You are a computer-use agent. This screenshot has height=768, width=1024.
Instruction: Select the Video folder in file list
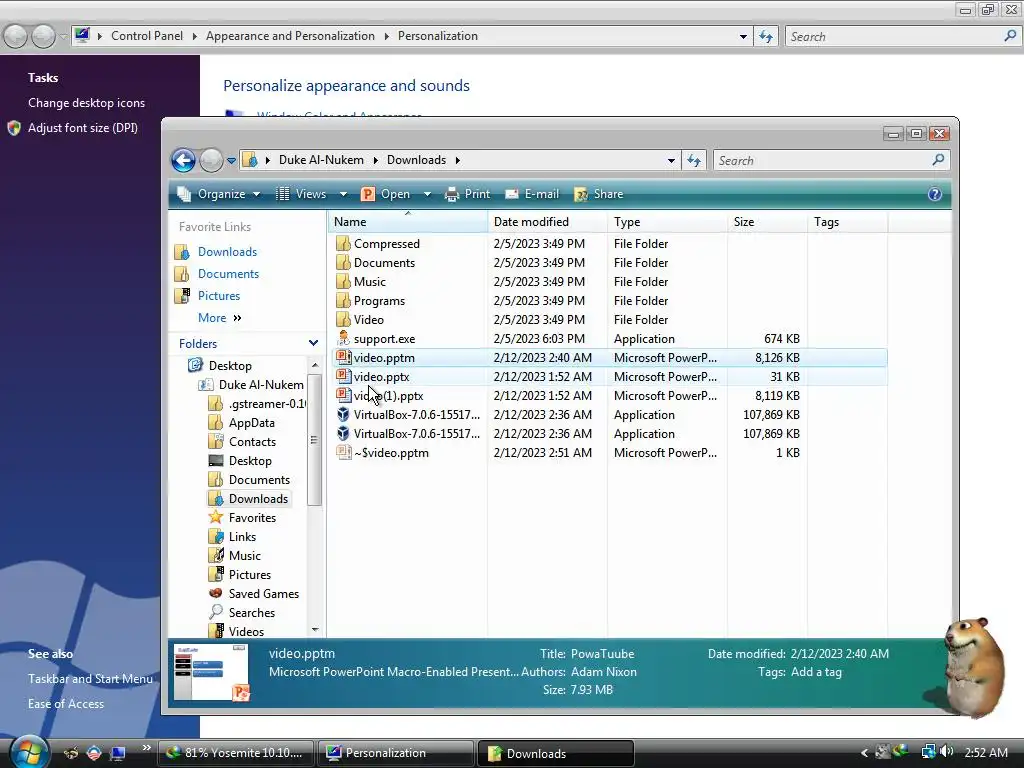point(369,319)
